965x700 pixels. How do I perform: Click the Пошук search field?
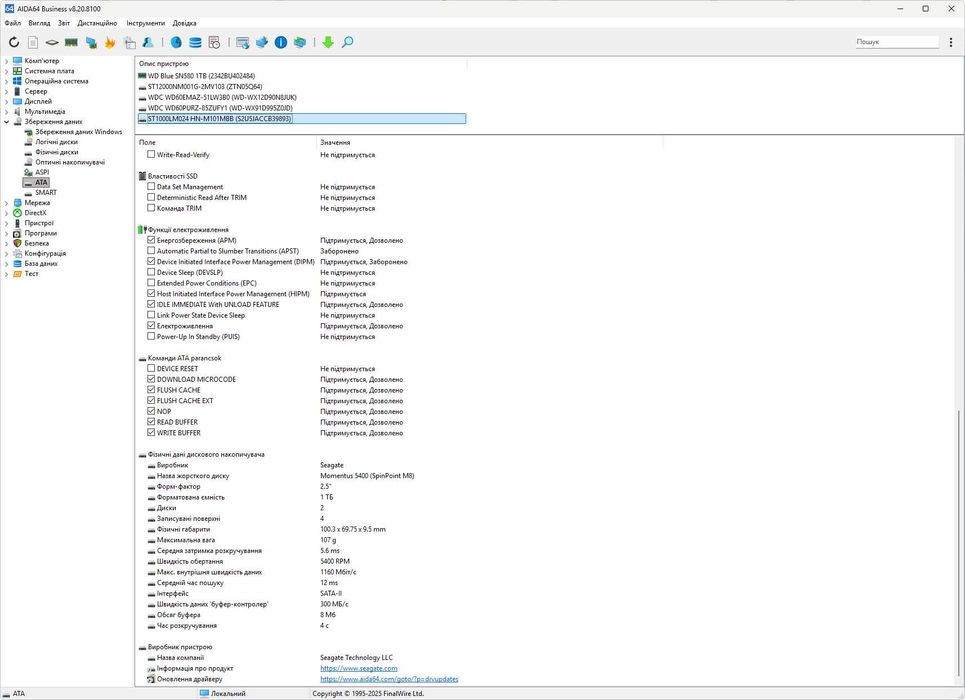tap(897, 42)
